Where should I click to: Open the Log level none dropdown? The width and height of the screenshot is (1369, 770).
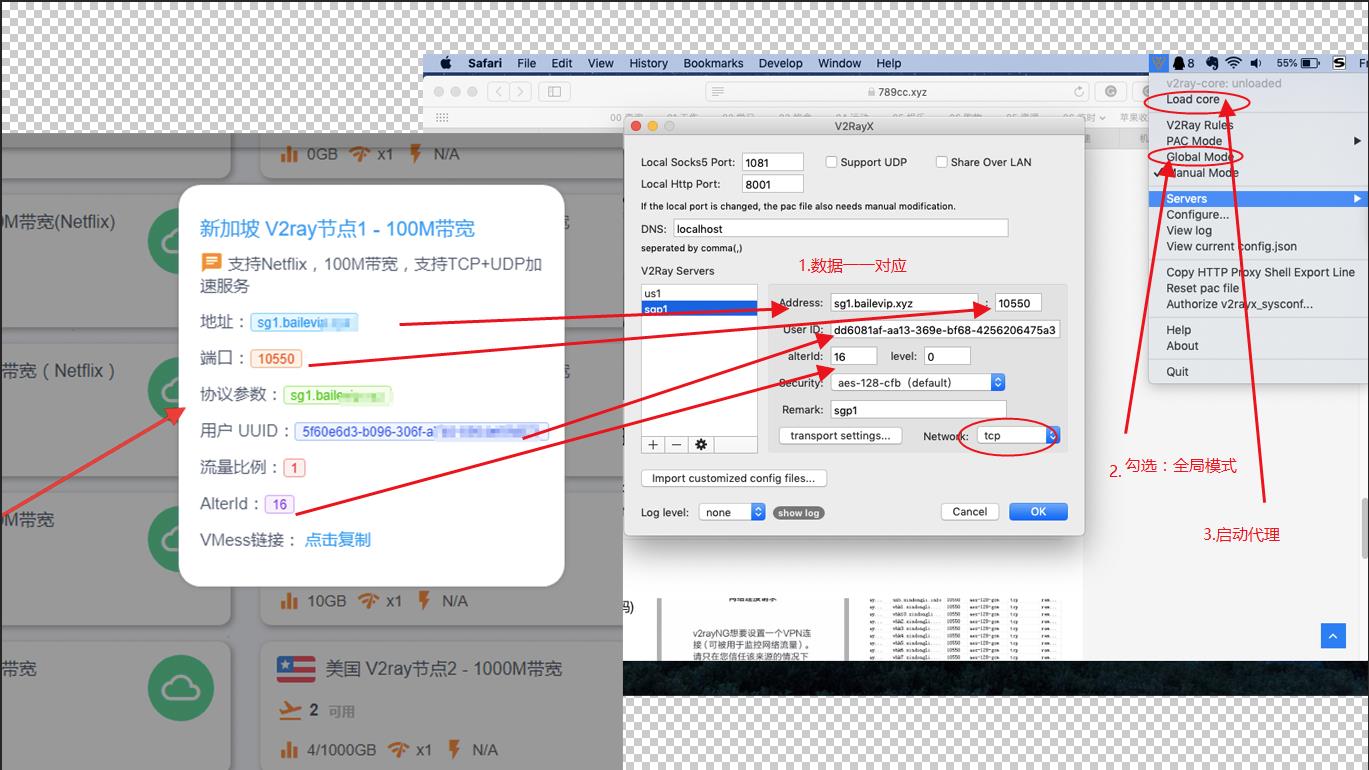(x=732, y=512)
